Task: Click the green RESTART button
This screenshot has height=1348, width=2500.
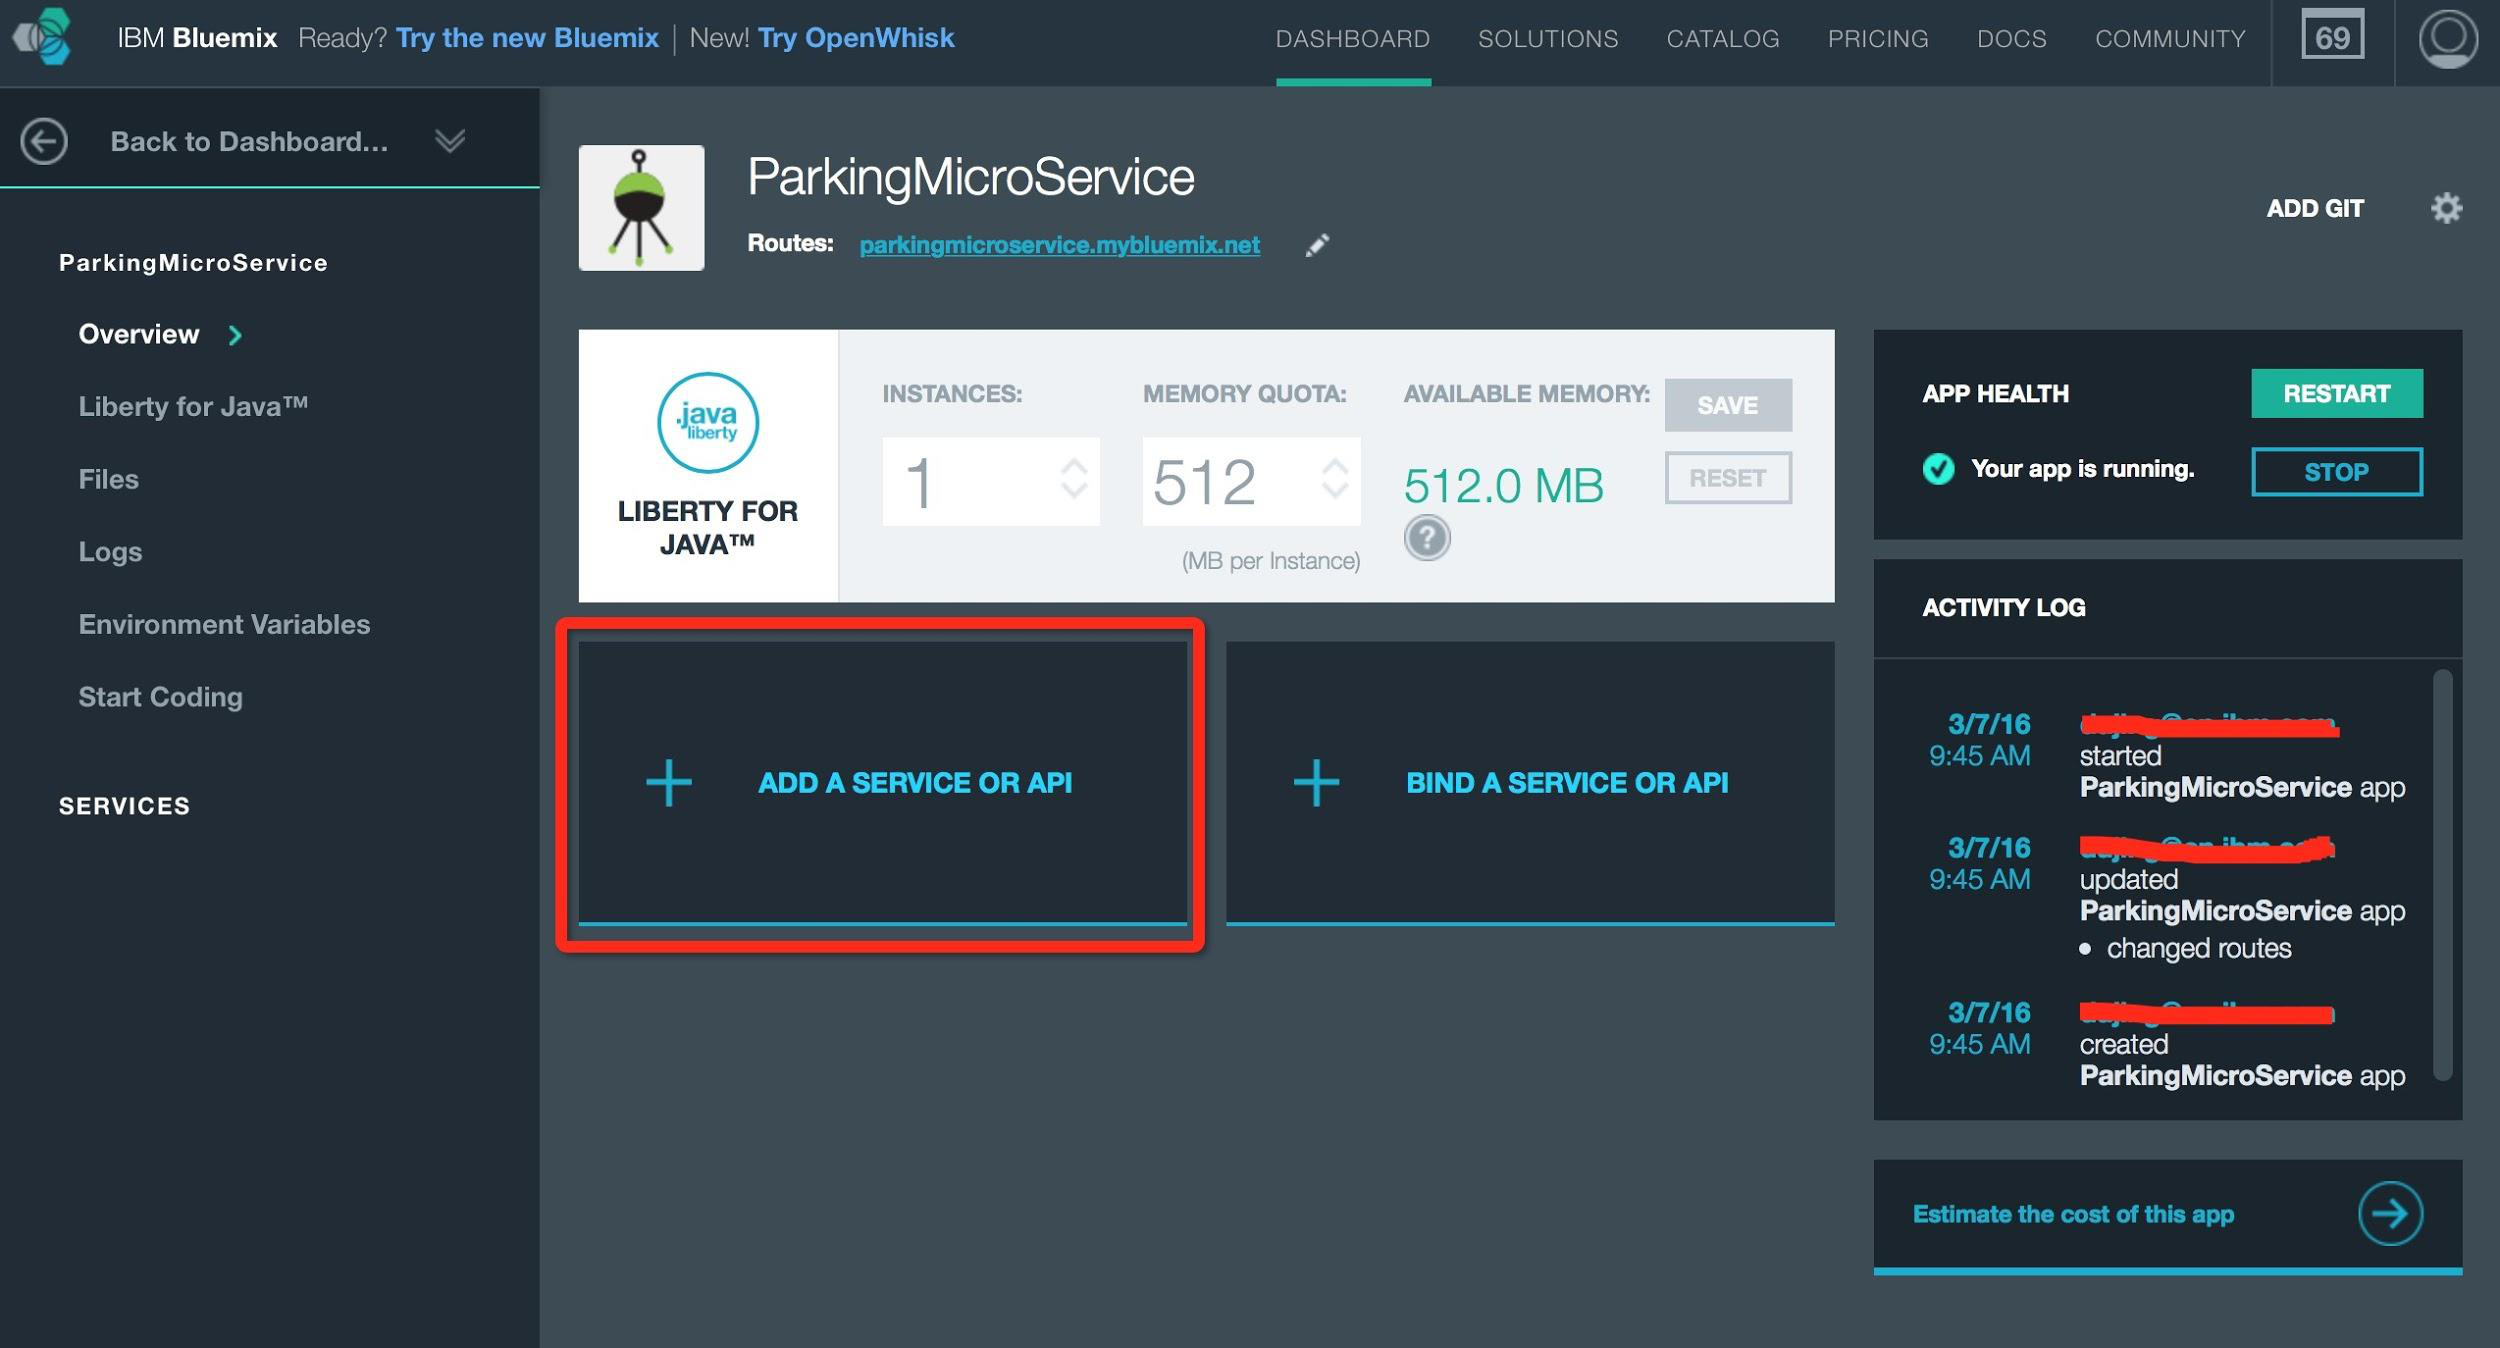Action: coord(2336,393)
